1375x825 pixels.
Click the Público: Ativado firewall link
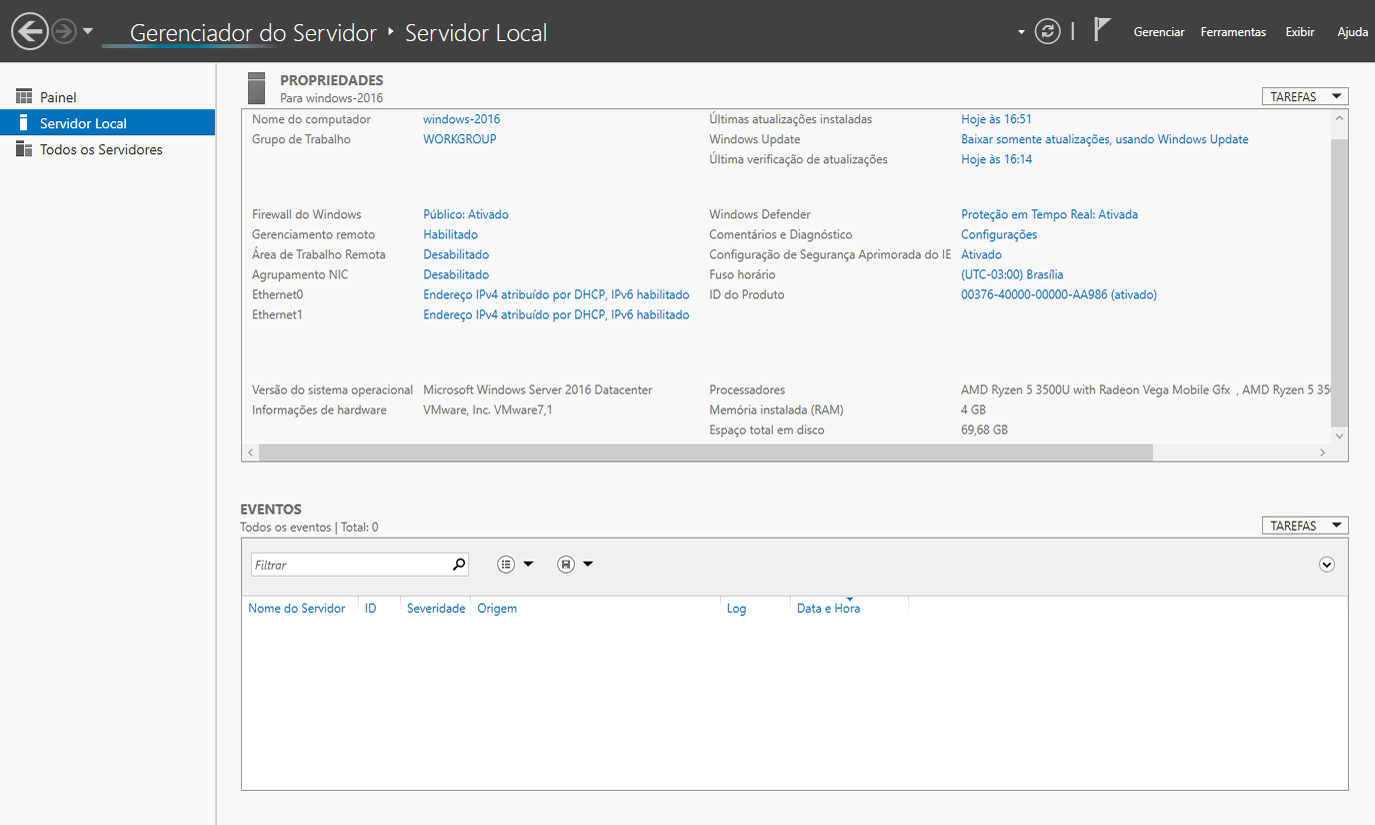click(x=465, y=214)
